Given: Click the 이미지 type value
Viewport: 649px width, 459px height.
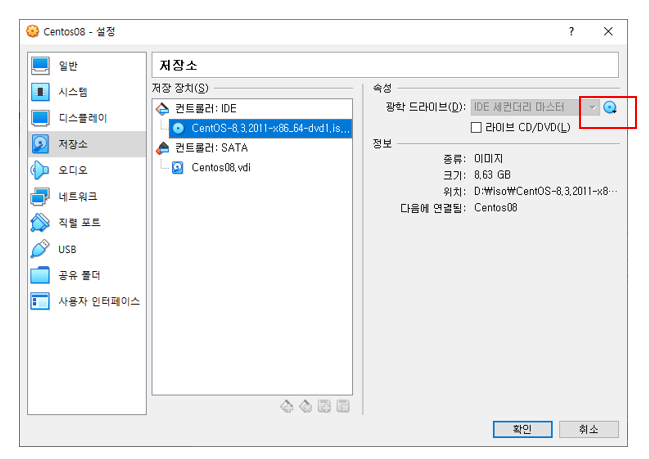Looking at the screenshot, I should (488, 159).
